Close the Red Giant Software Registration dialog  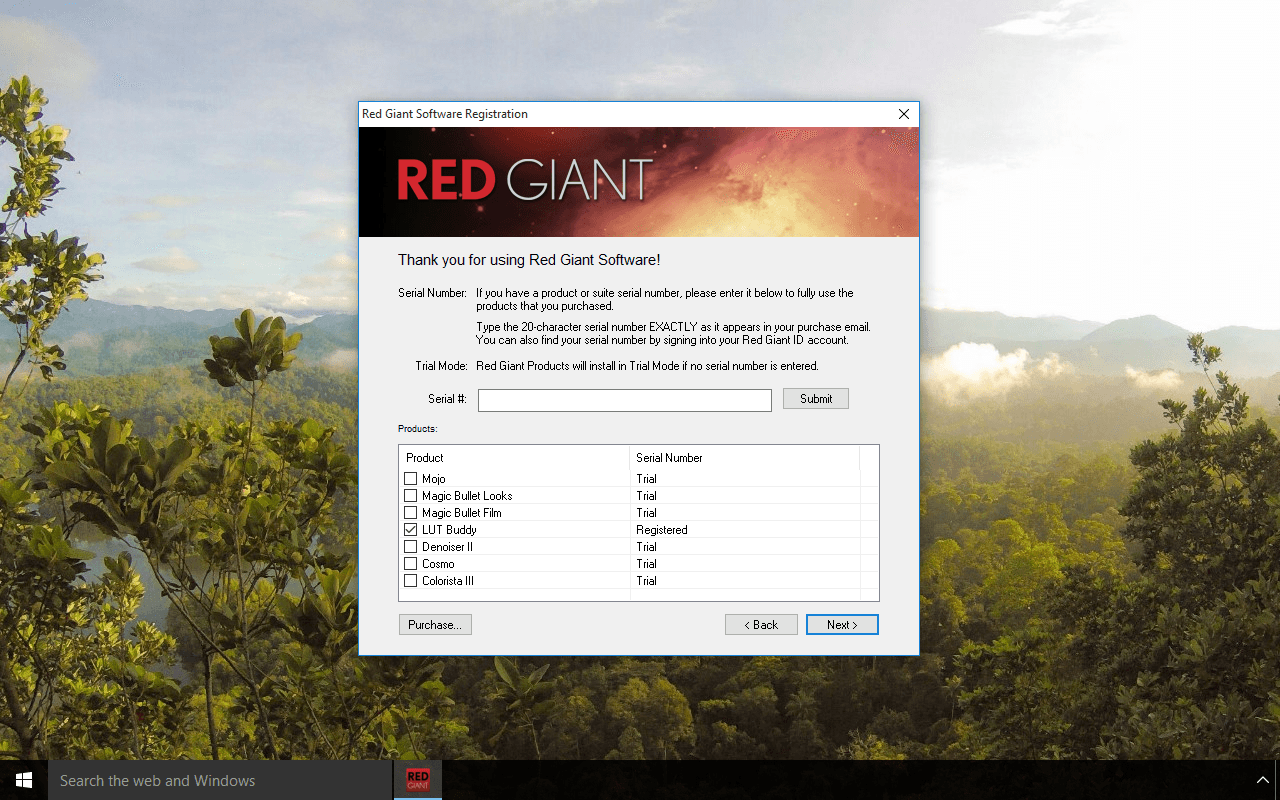point(904,114)
